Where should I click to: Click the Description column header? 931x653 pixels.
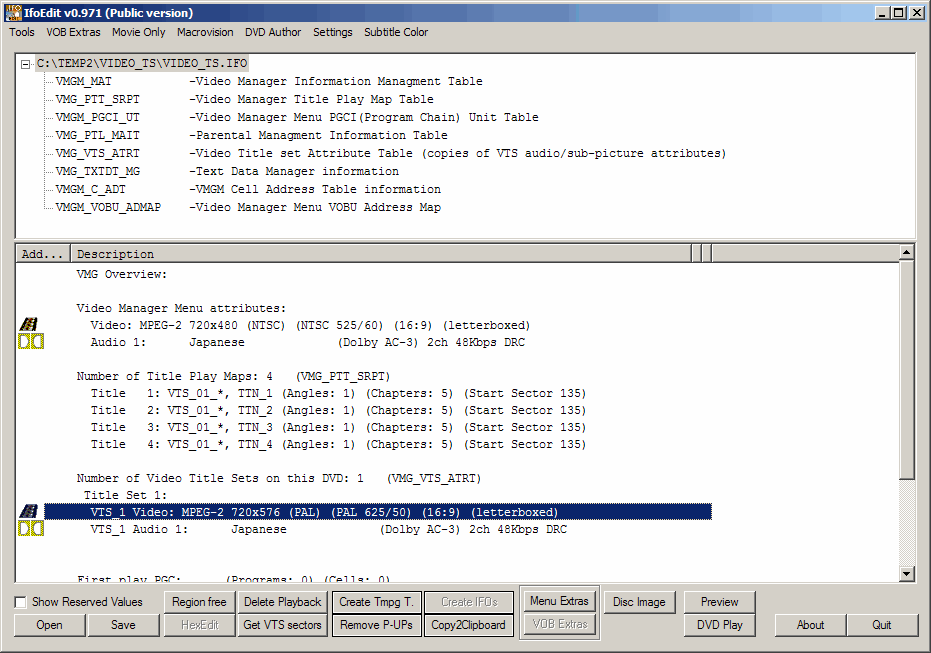(380, 254)
